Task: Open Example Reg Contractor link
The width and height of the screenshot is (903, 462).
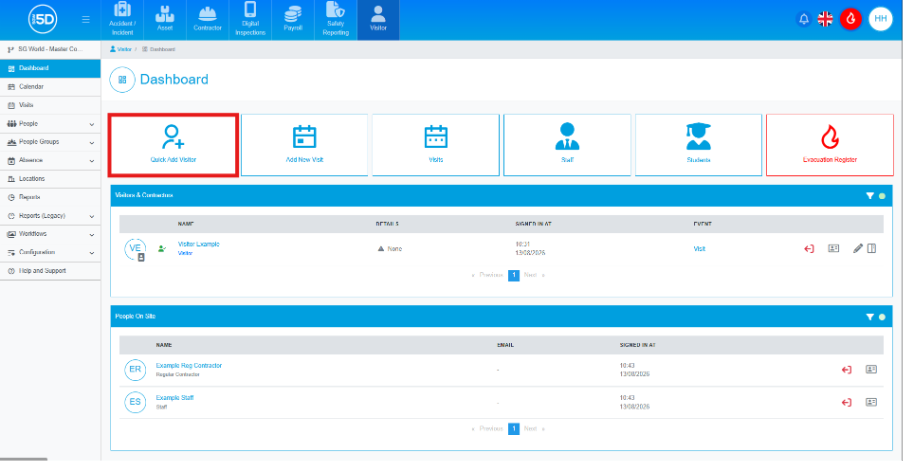Action: (x=189, y=366)
